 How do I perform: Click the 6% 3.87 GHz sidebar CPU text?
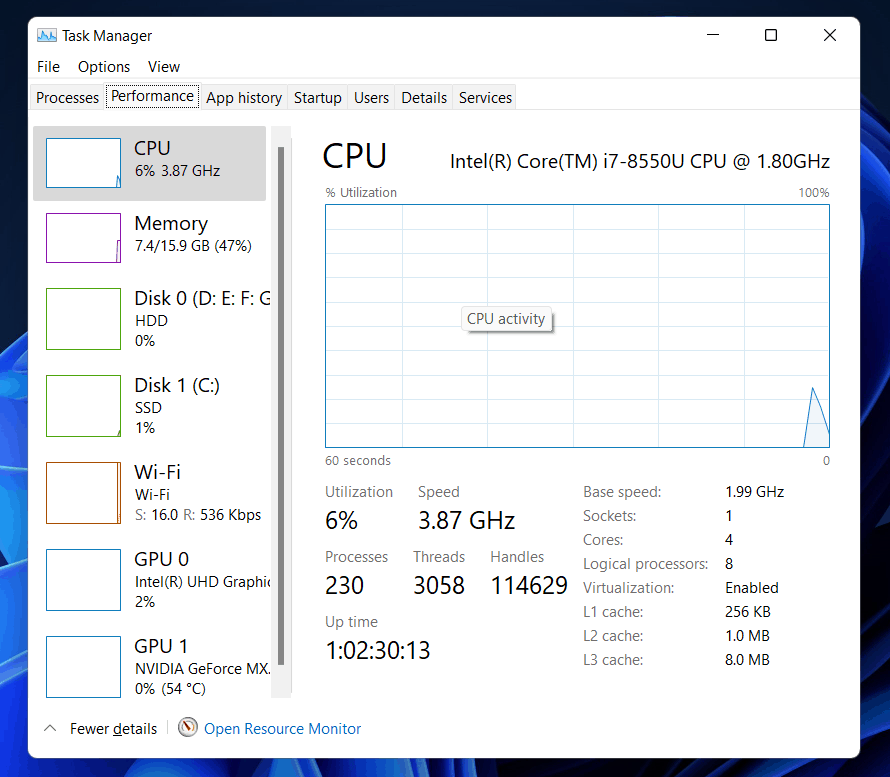click(177, 171)
